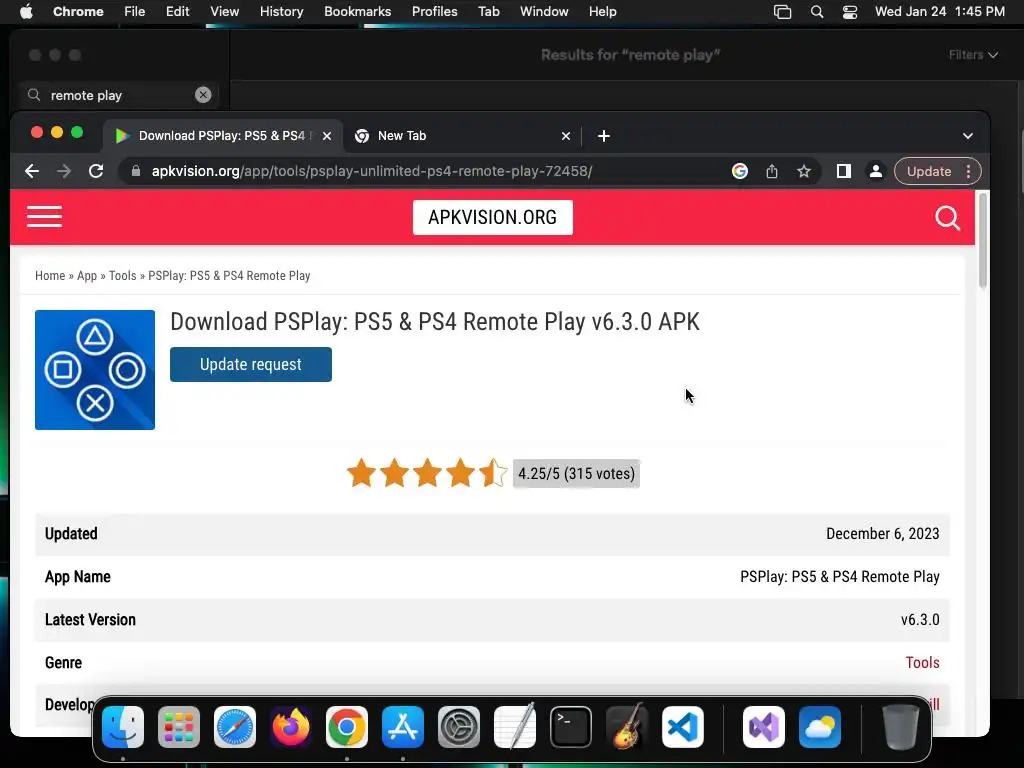
Task: Open the Chrome profile avatar menu
Action: point(876,171)
